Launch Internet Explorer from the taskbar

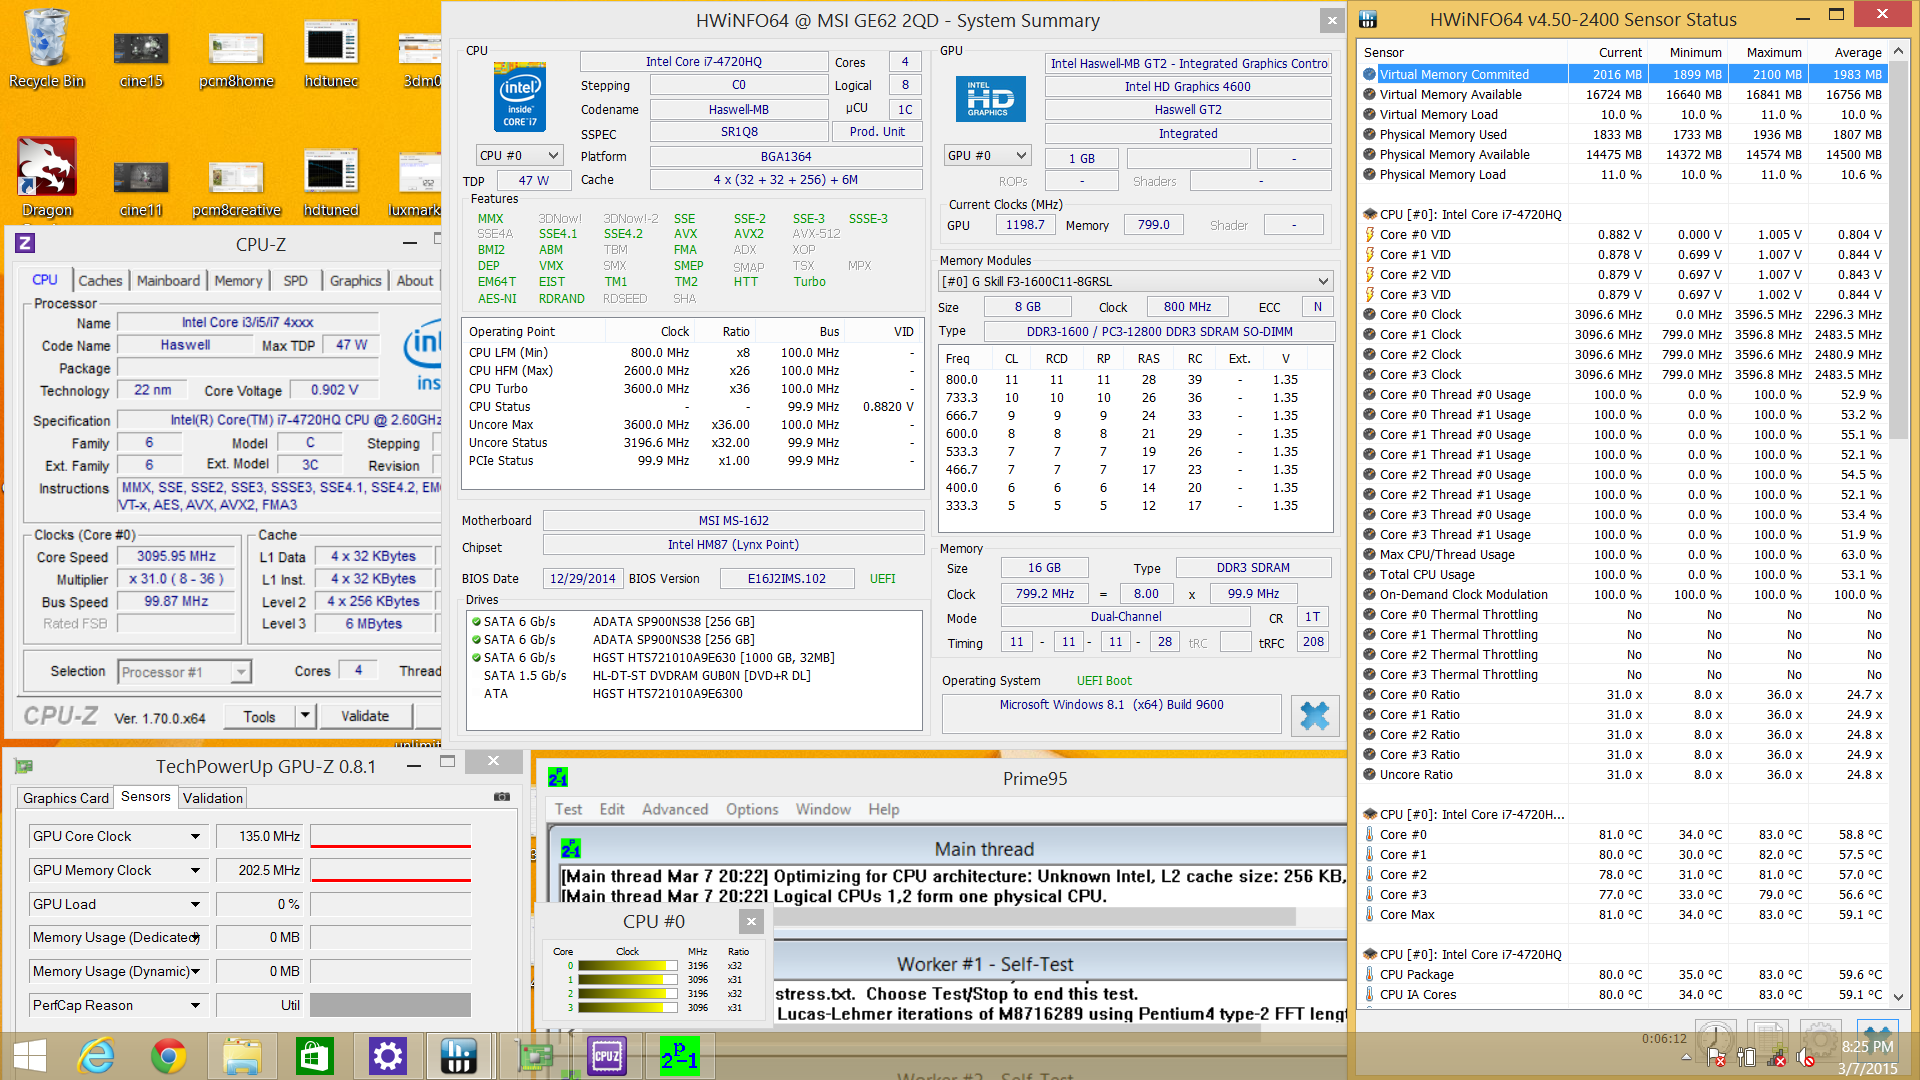click(97, 1056)
